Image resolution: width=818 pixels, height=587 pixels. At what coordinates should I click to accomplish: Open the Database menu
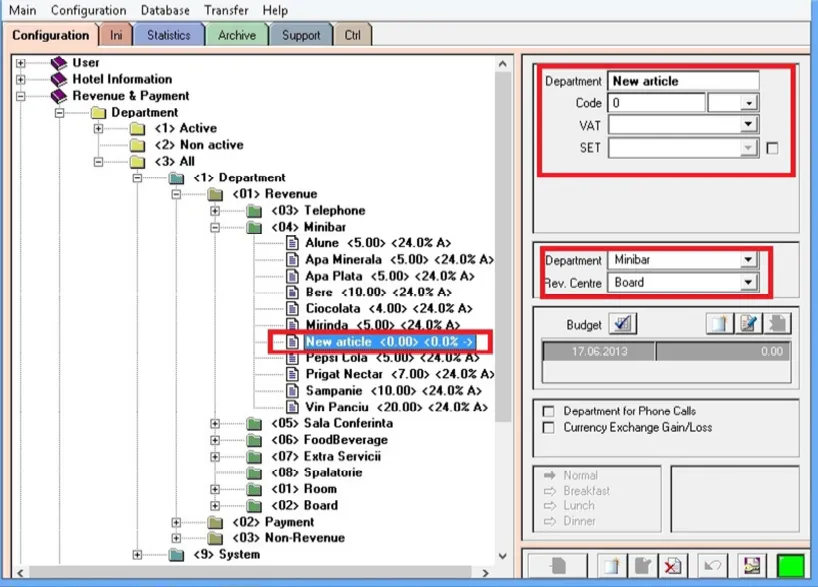(x=165, y=10)
